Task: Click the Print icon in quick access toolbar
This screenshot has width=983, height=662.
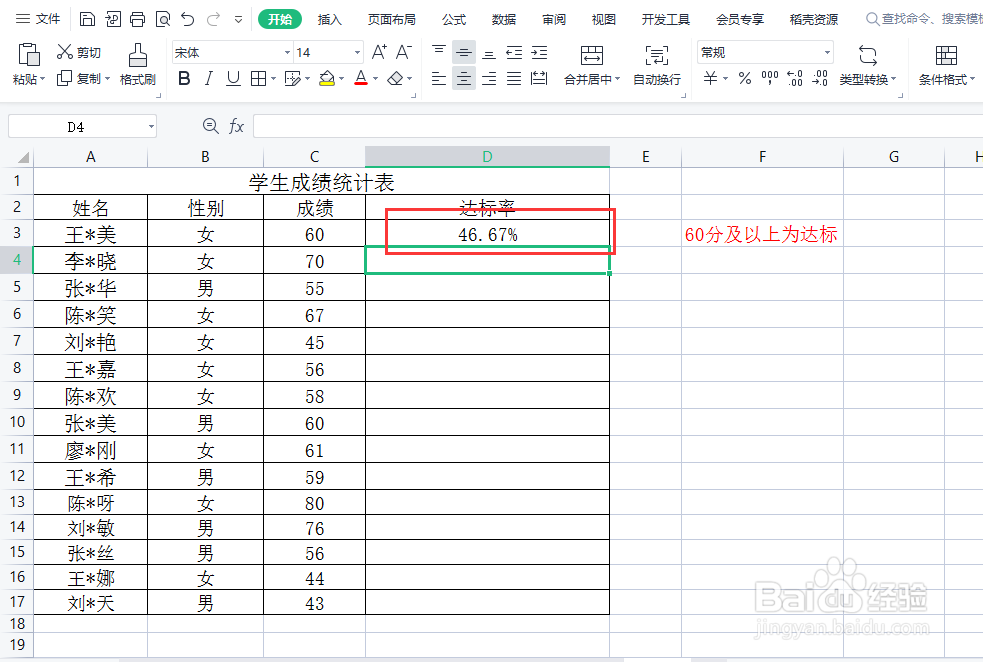Action: pyautogui.click(x=137, y=18)
